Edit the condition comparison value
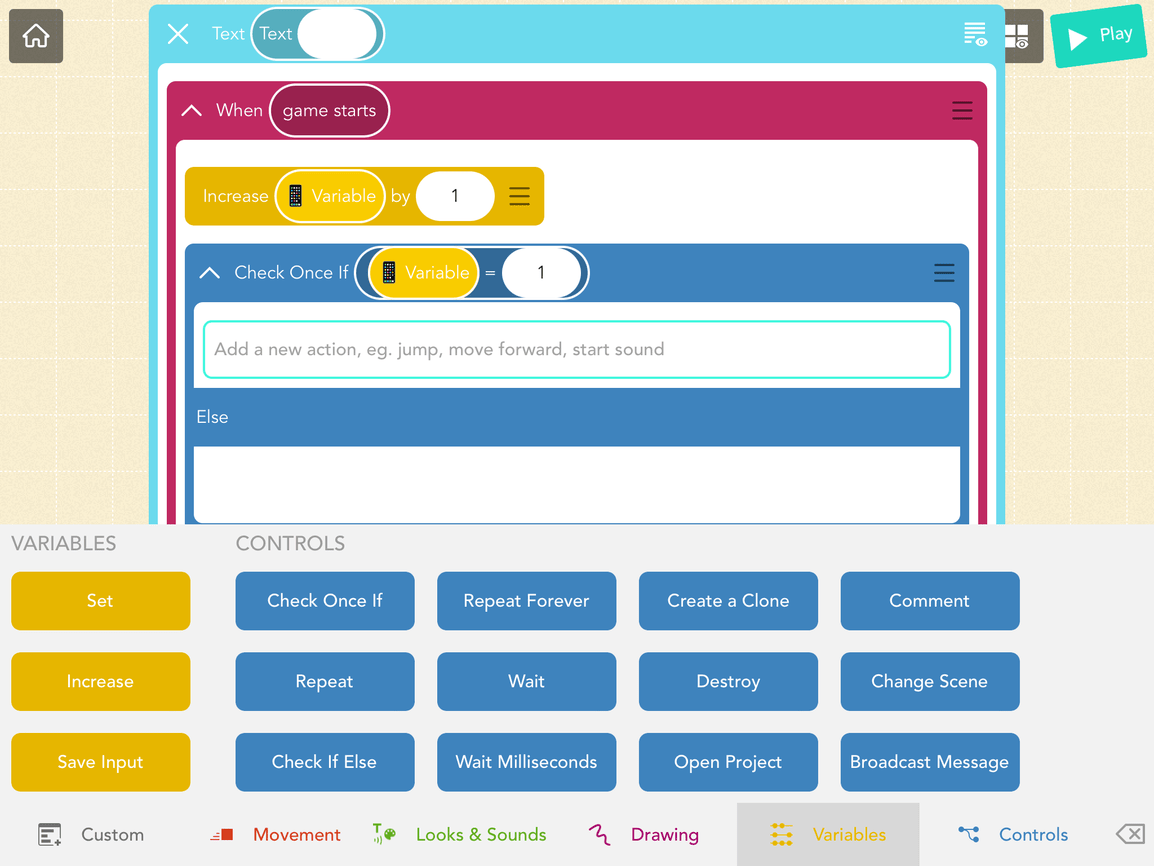Viewport: 1154px width, 866px height. (x=541, y=273)
